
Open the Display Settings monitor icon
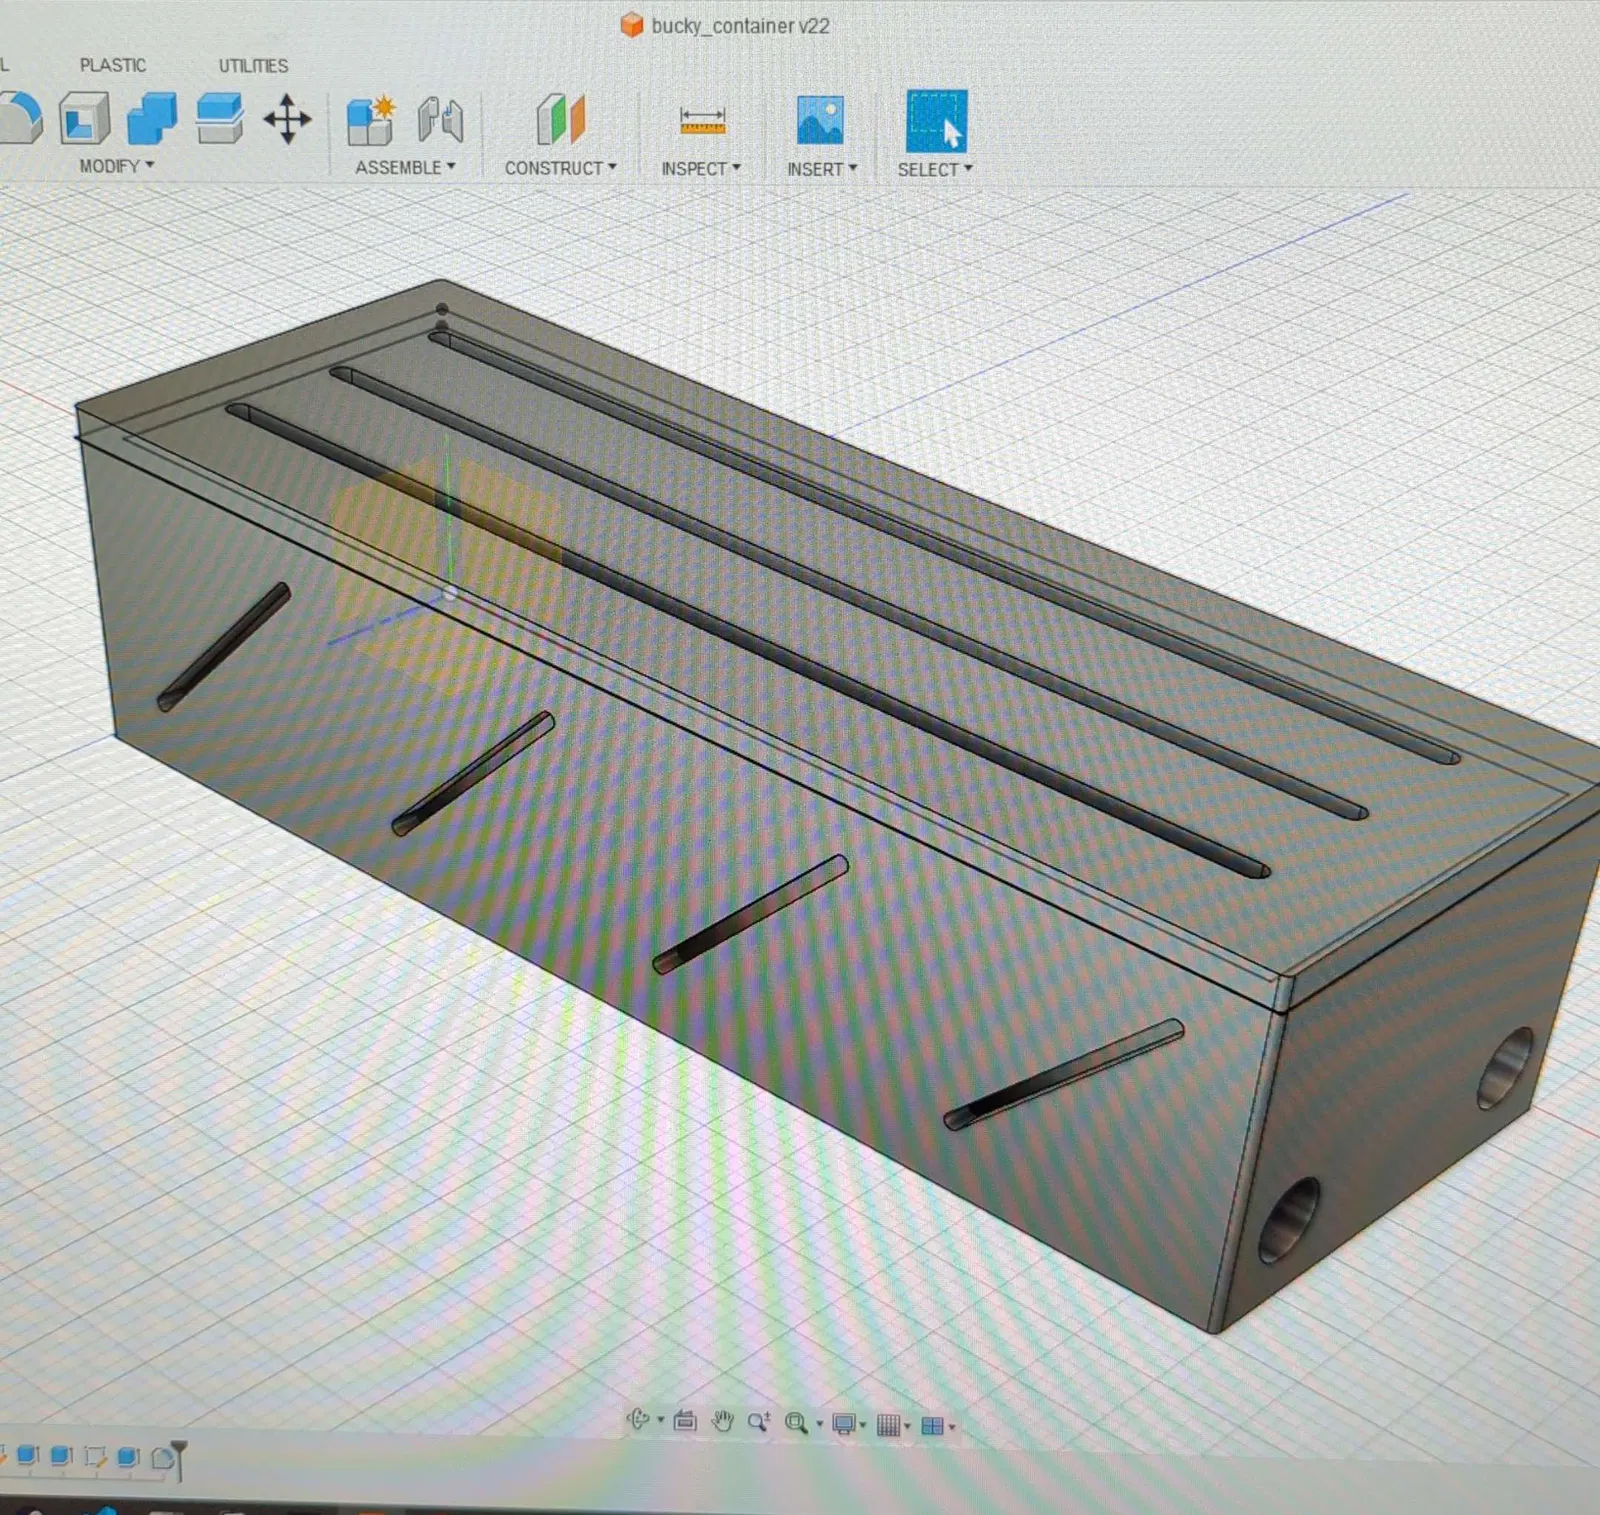pyautogui.click(x=844, y=1424)
